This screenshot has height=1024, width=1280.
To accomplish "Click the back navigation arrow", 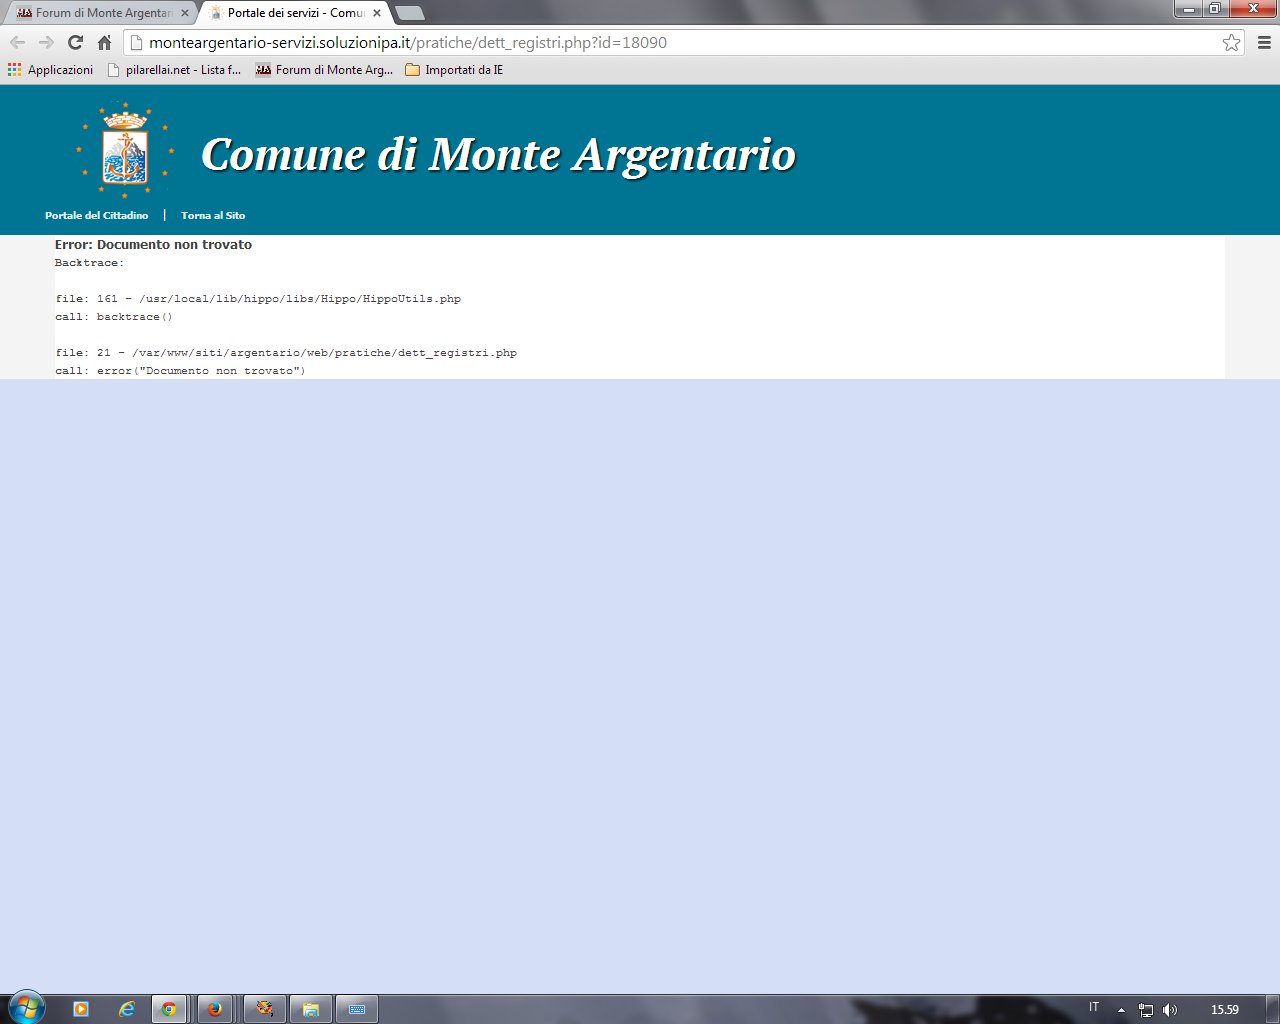I will click(x=17, y=42).
